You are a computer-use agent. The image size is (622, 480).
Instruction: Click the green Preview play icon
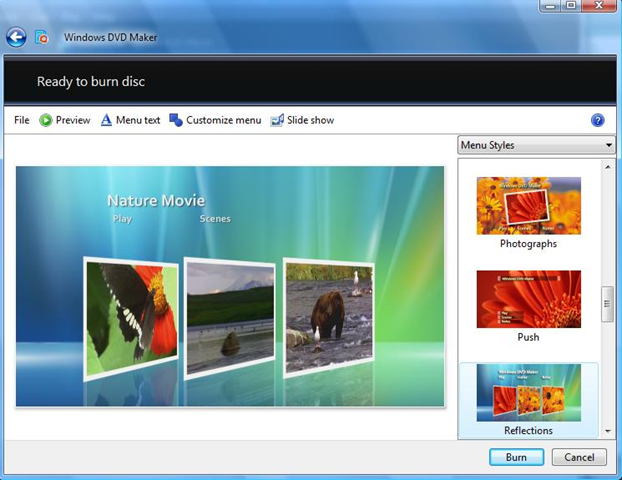click(x=46, y=120)
